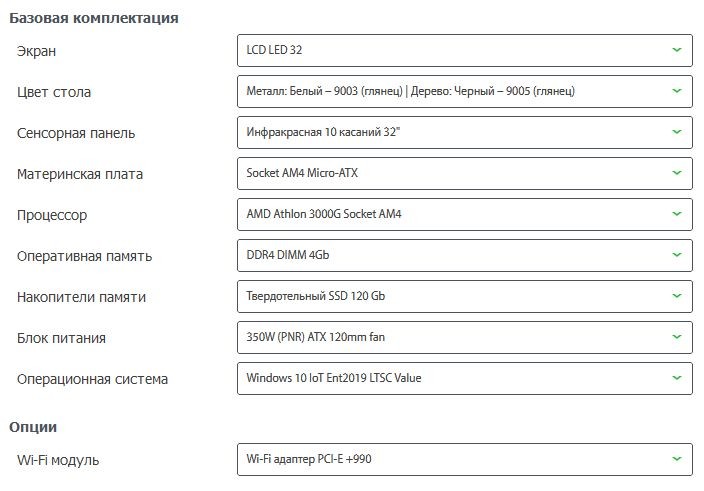The image size is (704, 491).
Task: Click the green chevron beside 350W (PNR) ATX
Action: [677, 337]
